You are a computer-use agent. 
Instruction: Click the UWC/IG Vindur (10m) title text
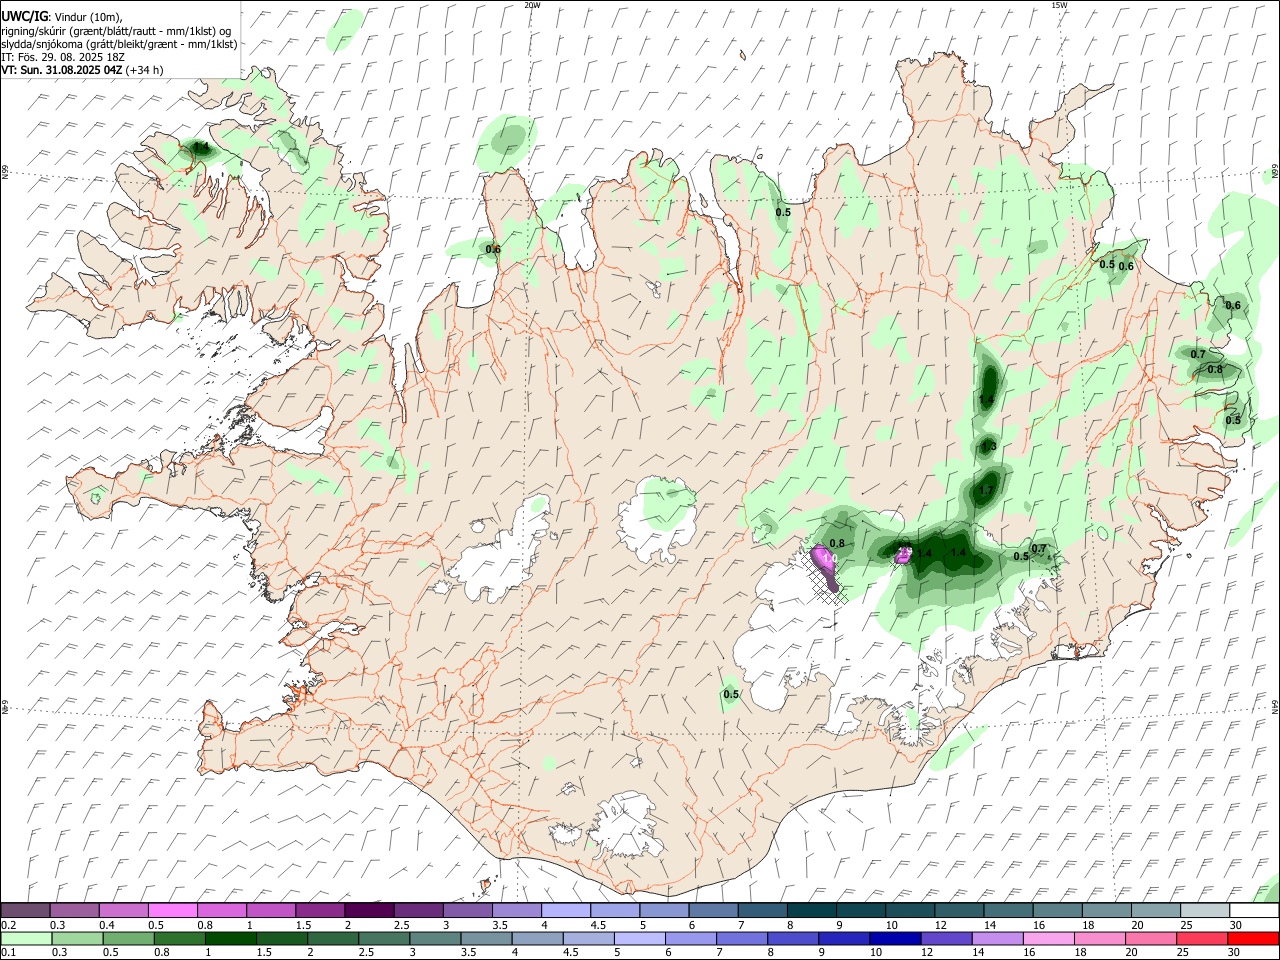pyautogui.click(x=62, y=17)
